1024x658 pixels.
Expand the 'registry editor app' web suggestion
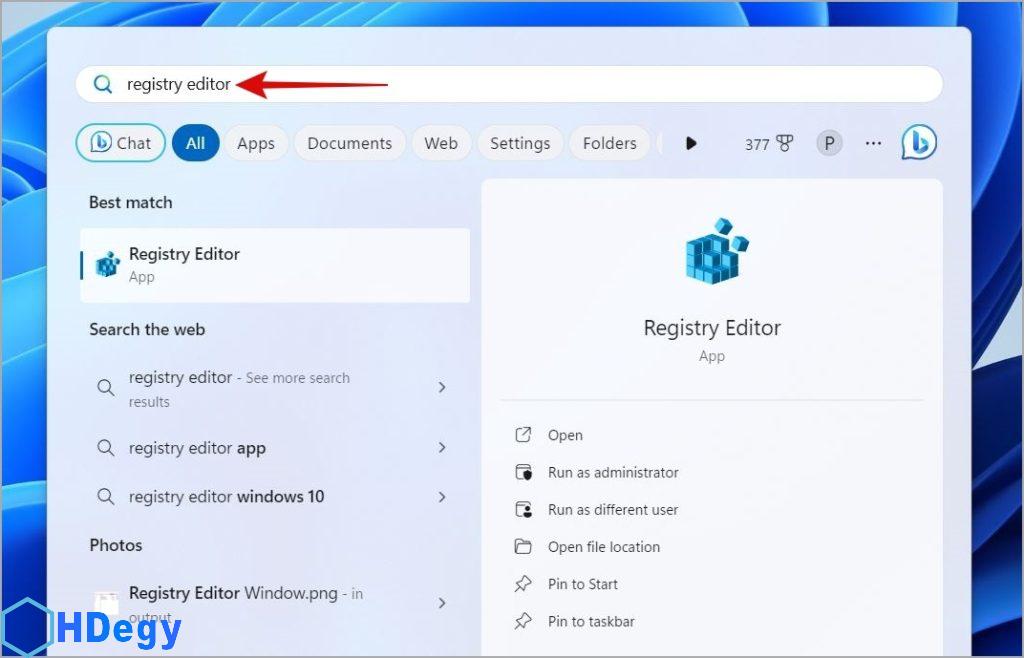[x=442, y=448]
